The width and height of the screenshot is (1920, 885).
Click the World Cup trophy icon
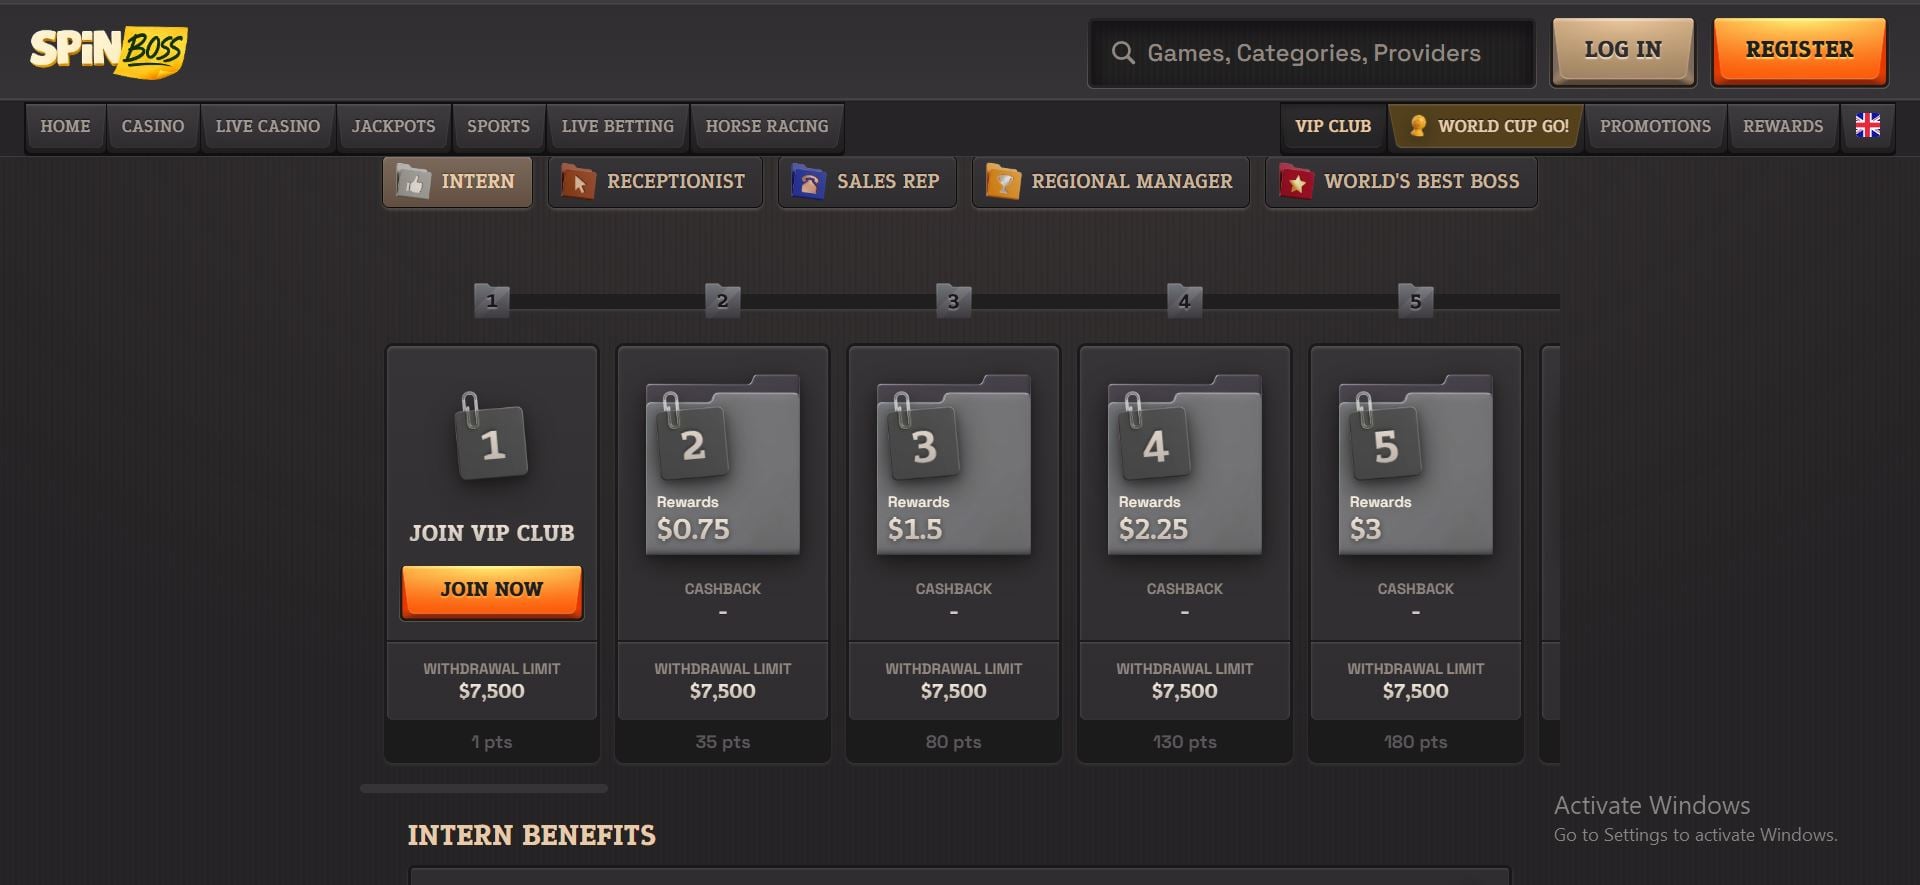[x=1417, y=126]
